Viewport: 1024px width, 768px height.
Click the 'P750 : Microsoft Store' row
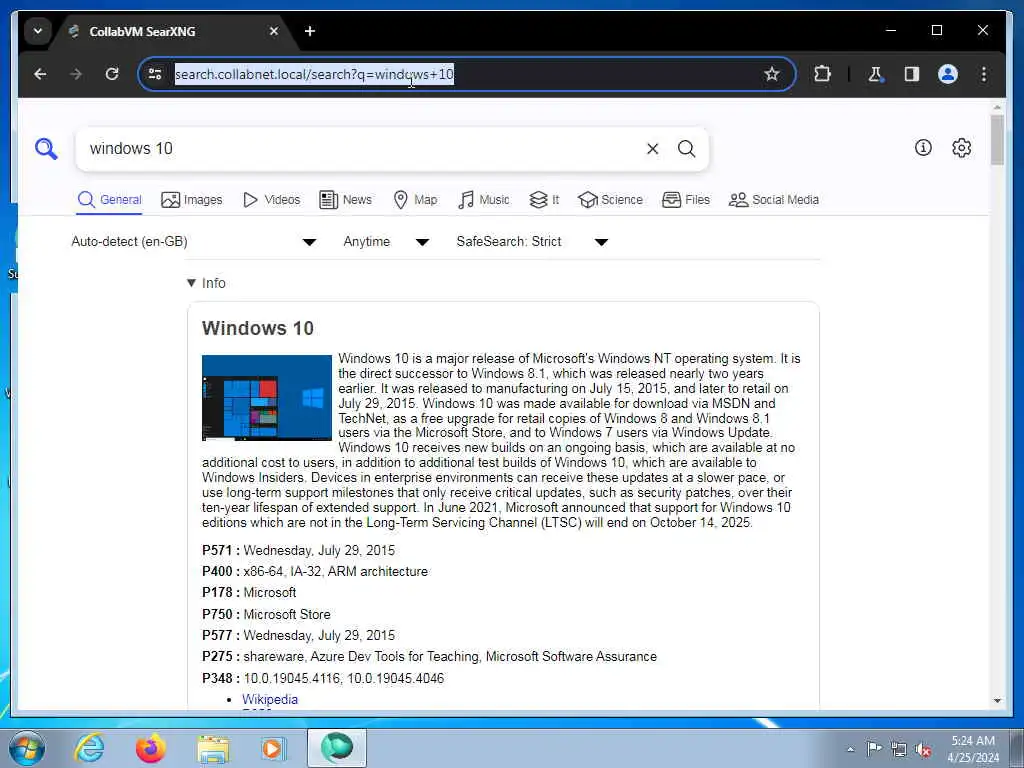click(266, 615)
